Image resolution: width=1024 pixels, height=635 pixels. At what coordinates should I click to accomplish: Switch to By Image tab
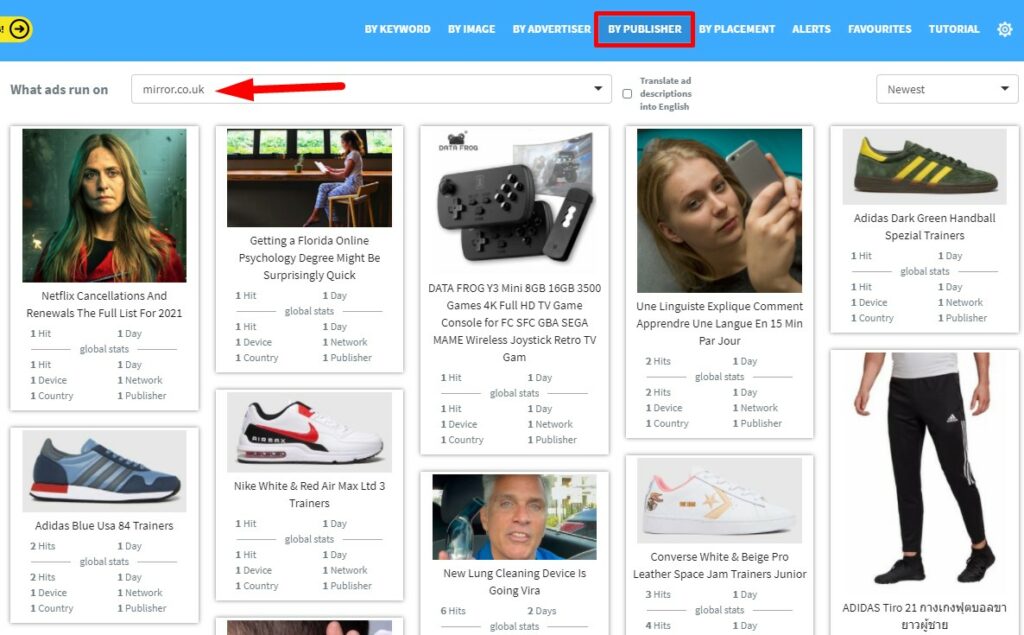click(471, 29)
